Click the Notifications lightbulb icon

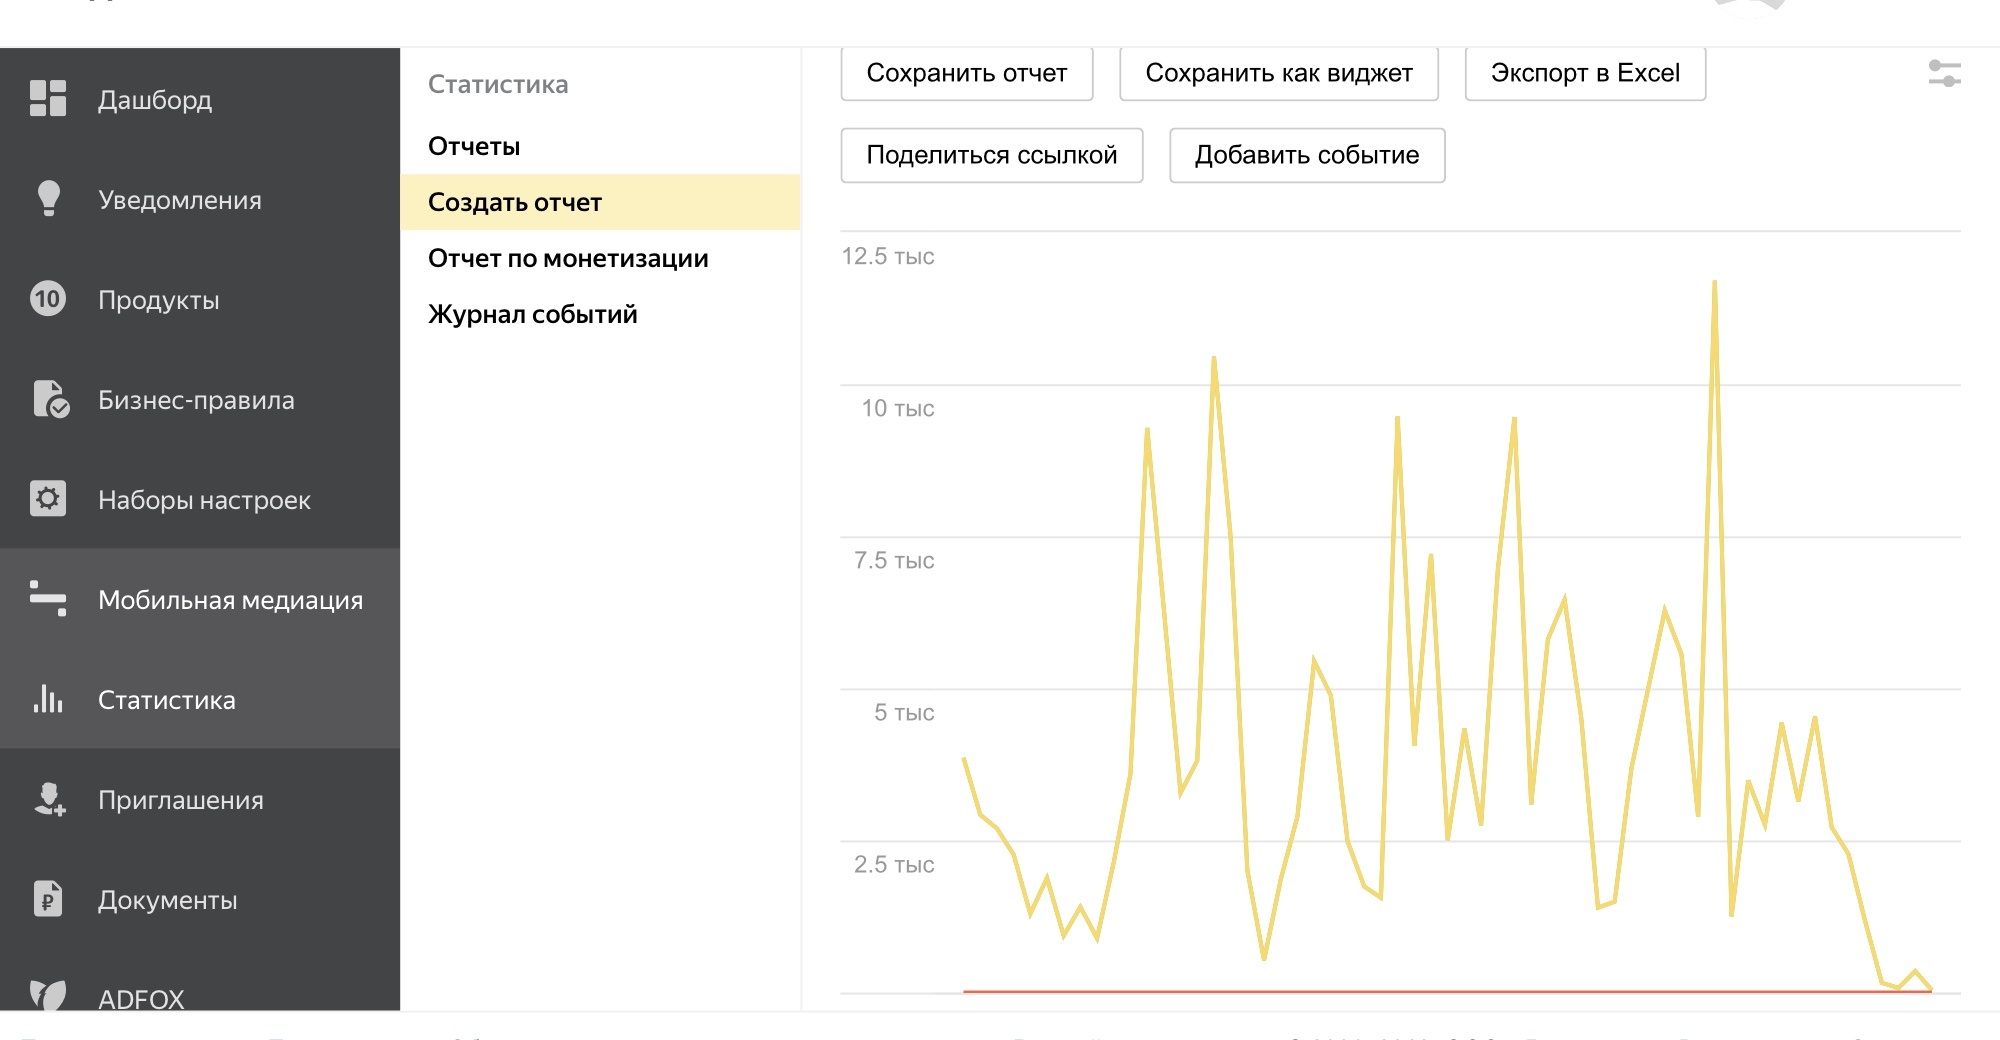48,198
